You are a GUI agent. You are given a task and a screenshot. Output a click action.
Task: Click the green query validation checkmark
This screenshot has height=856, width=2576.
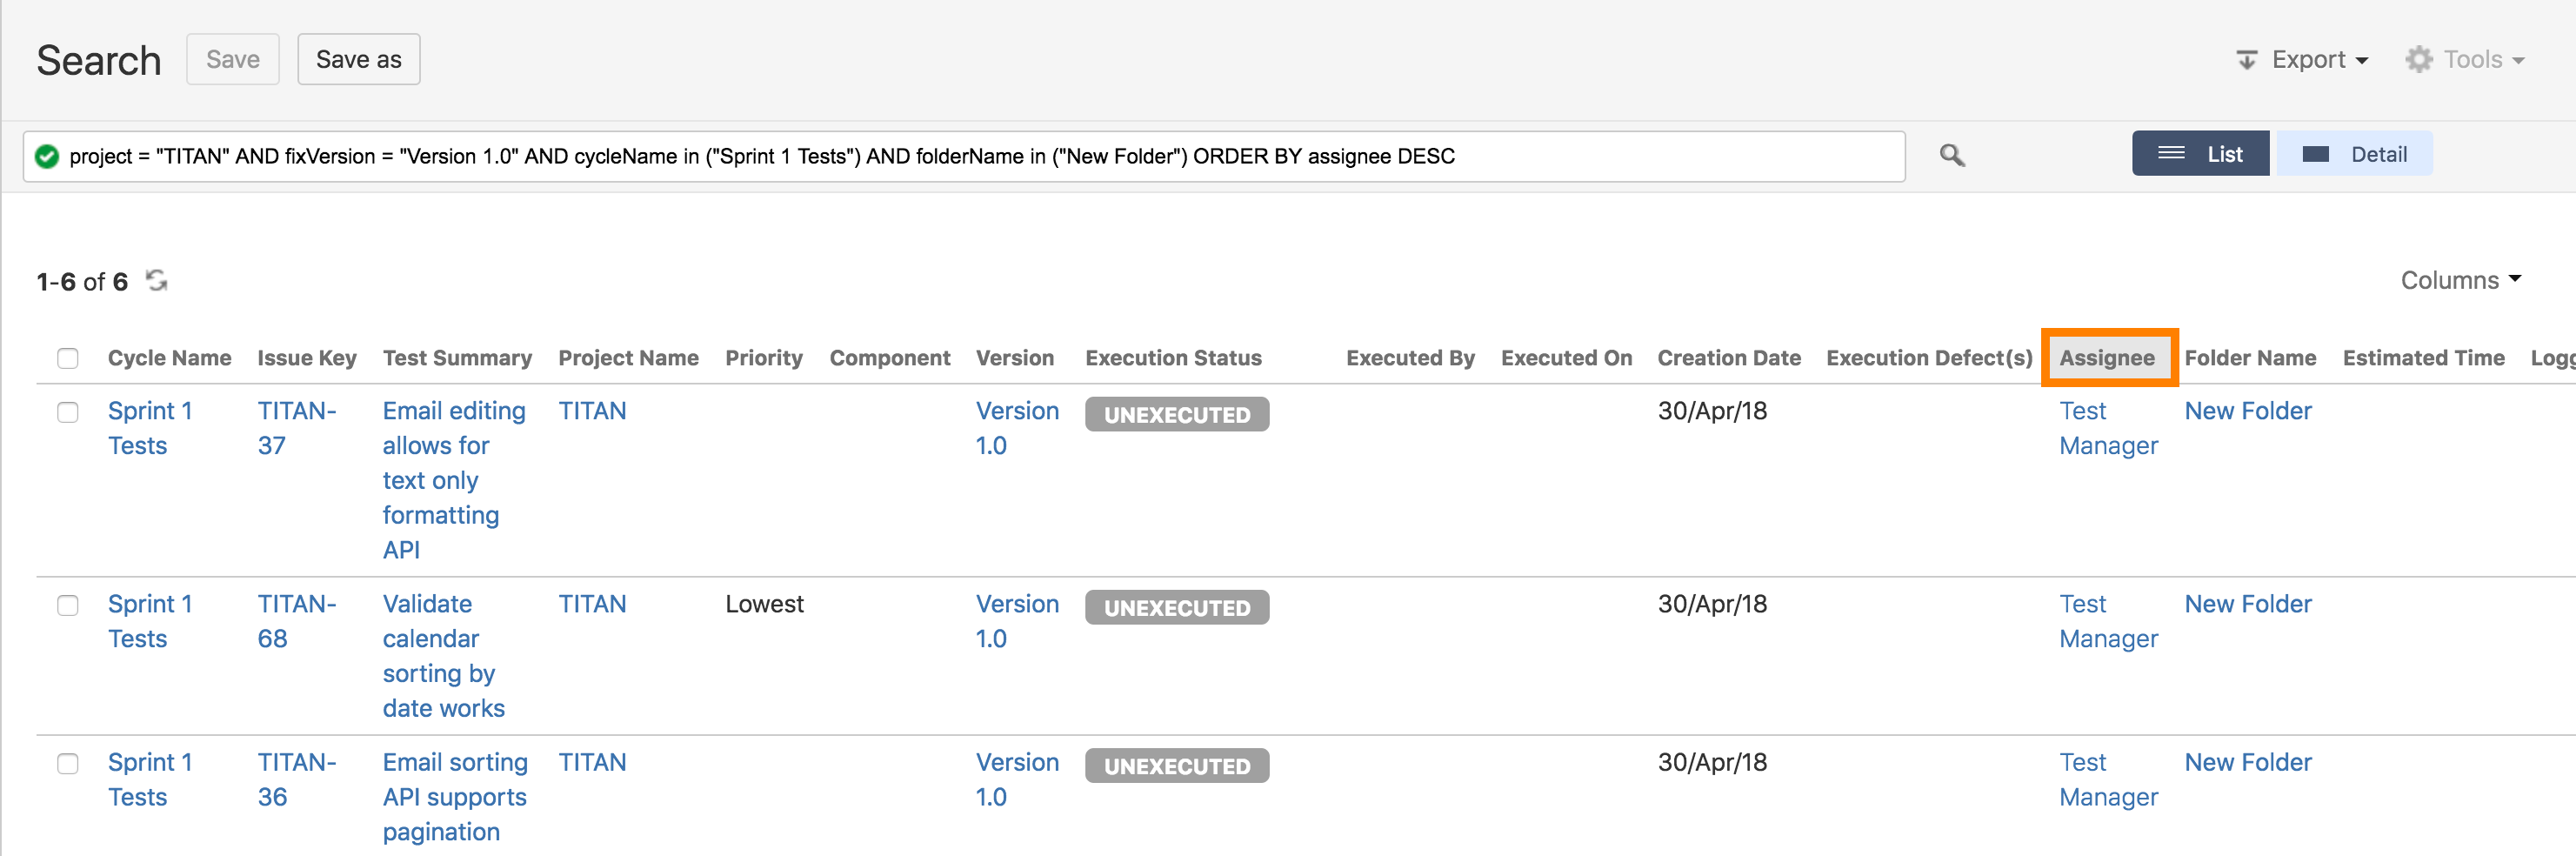pyautogui.click(x=46, y=156)
